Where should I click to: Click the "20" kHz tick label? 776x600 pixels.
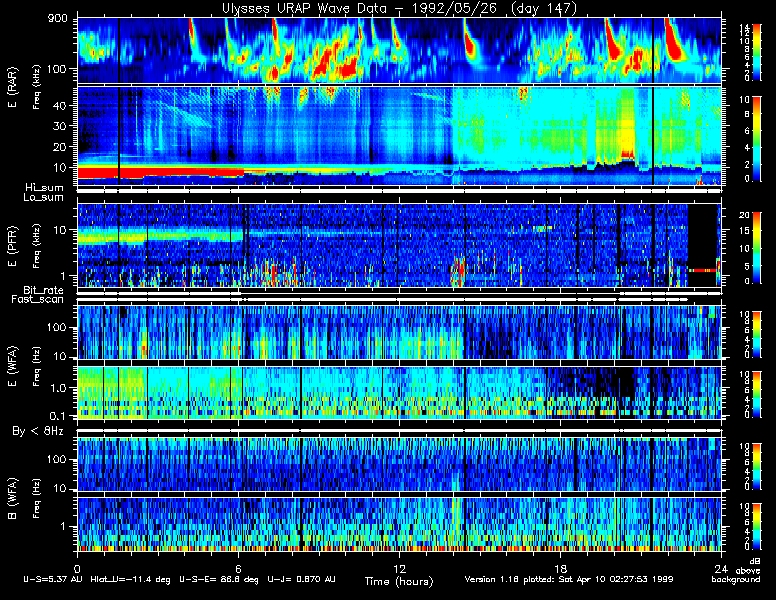59,147
